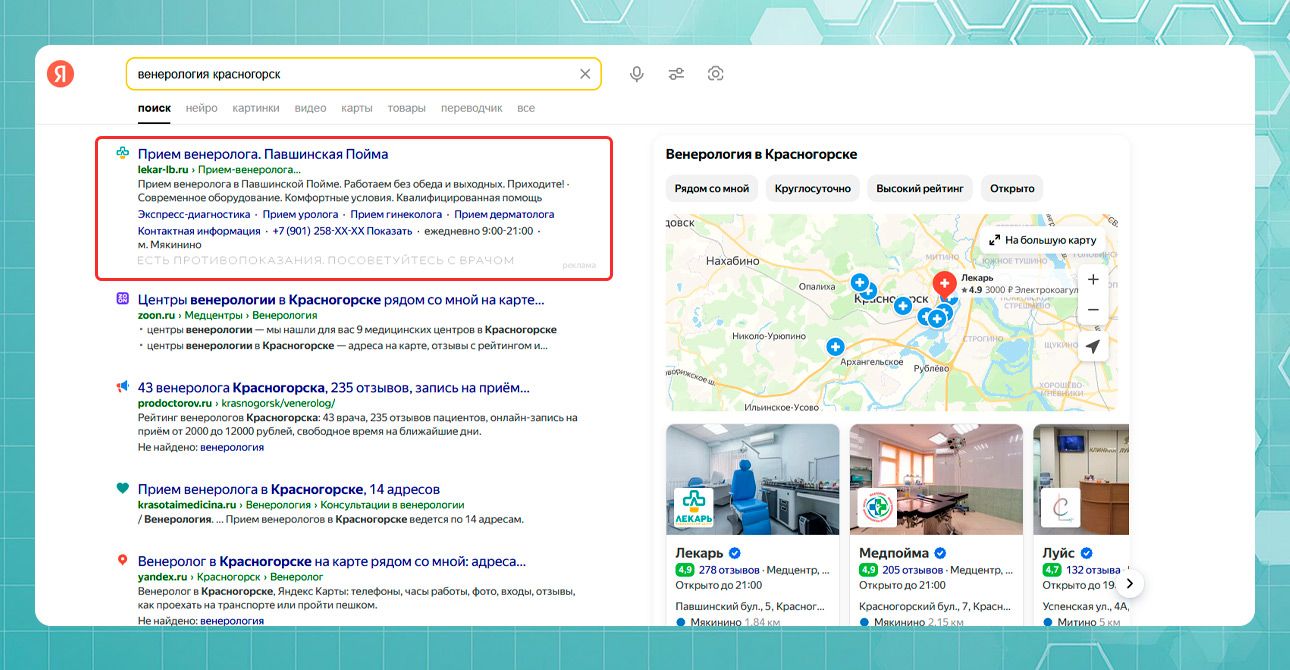1290x670 pixels.
Task: Expand map via На большую карту
Action: [x=1042, y=240]
